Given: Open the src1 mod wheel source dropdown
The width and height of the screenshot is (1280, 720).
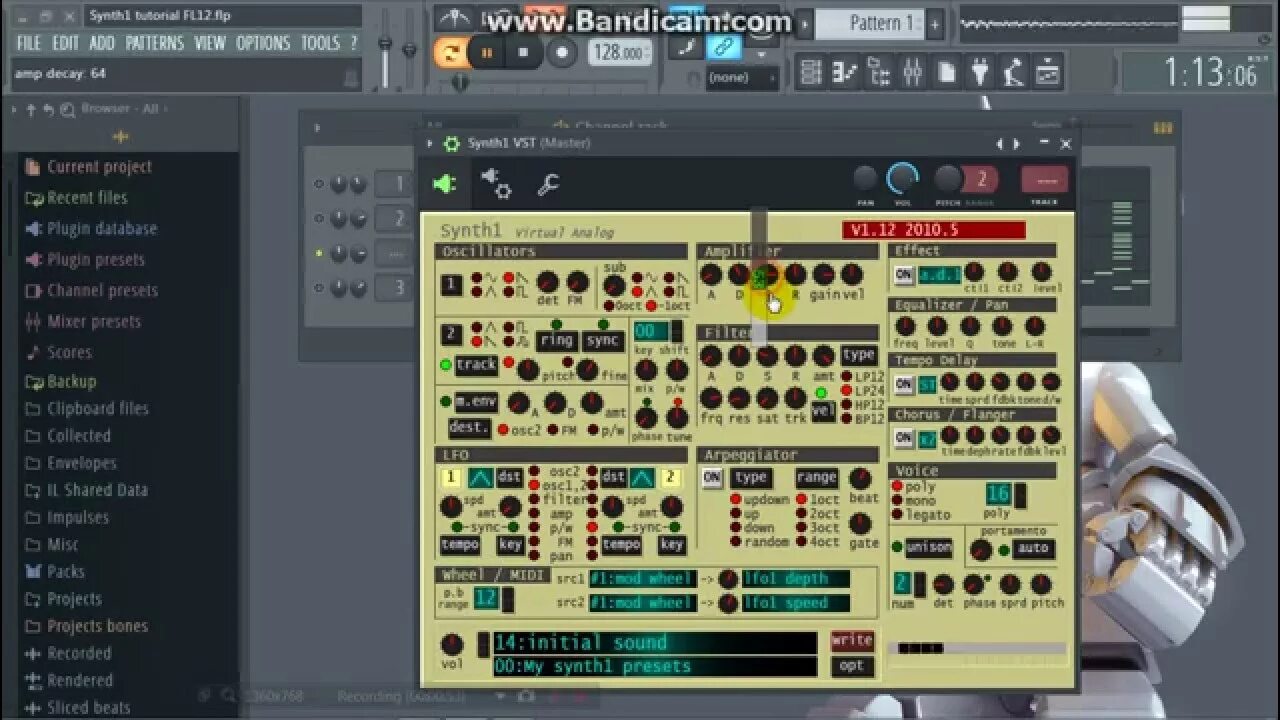Looking at the screenshot, I should (642, 579).
